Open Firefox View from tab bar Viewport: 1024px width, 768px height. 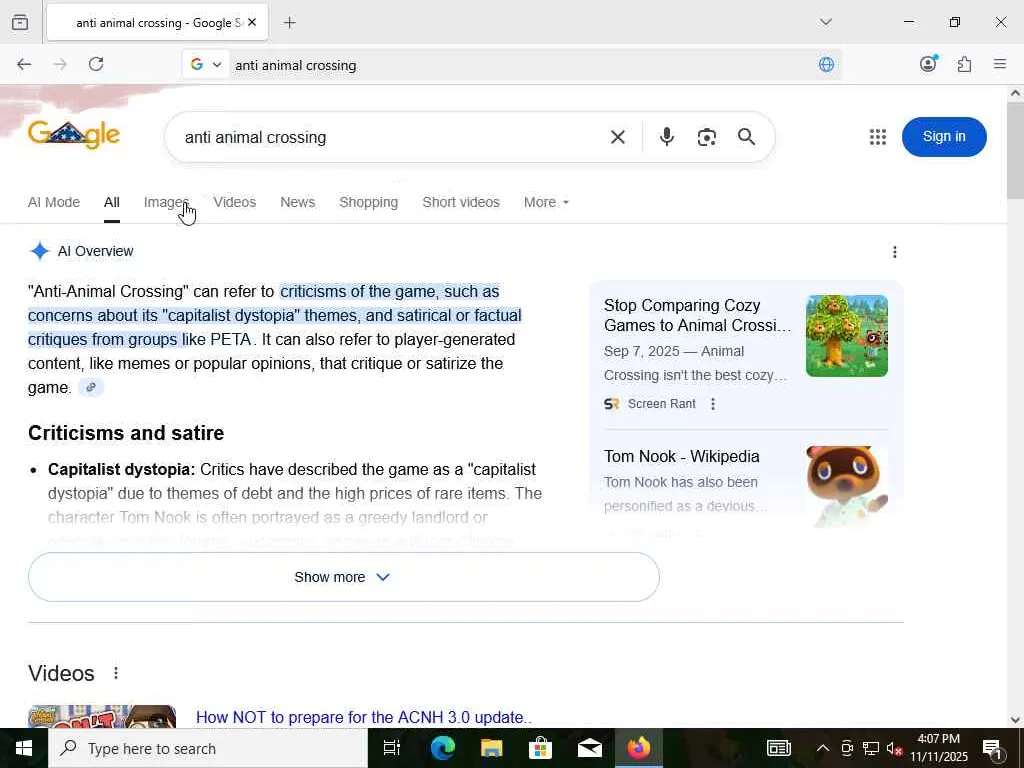pos(20,22)
